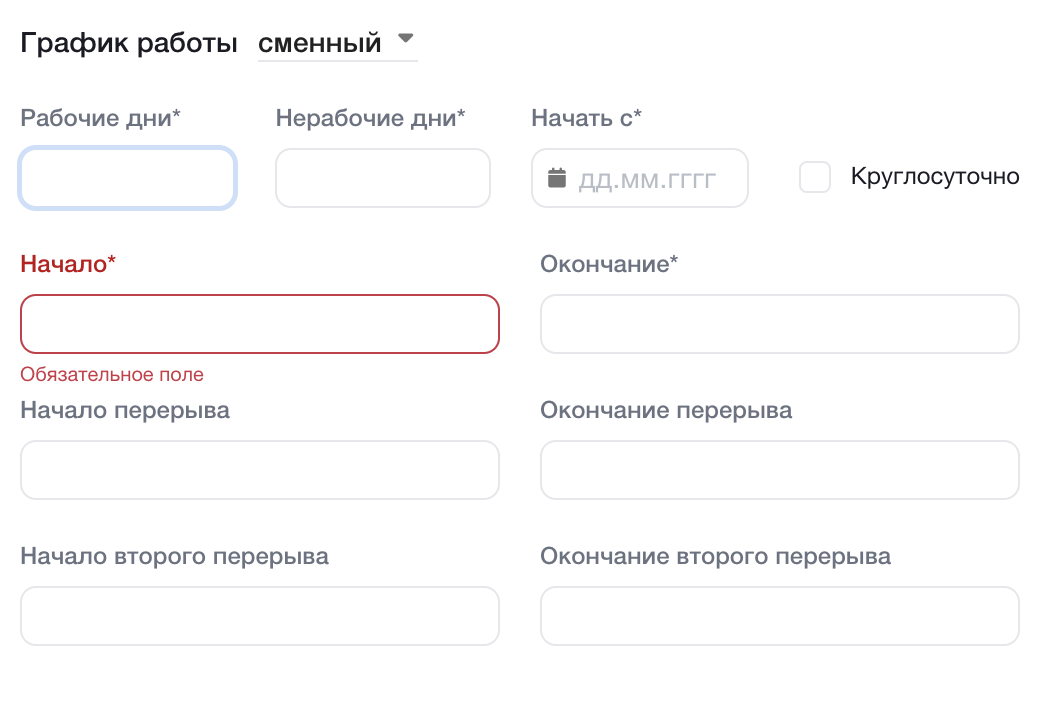The width and height of the screenshot is (1052, 704).
Task: Click the Круглосуточно label text
Action: click(x=934, y=177)
